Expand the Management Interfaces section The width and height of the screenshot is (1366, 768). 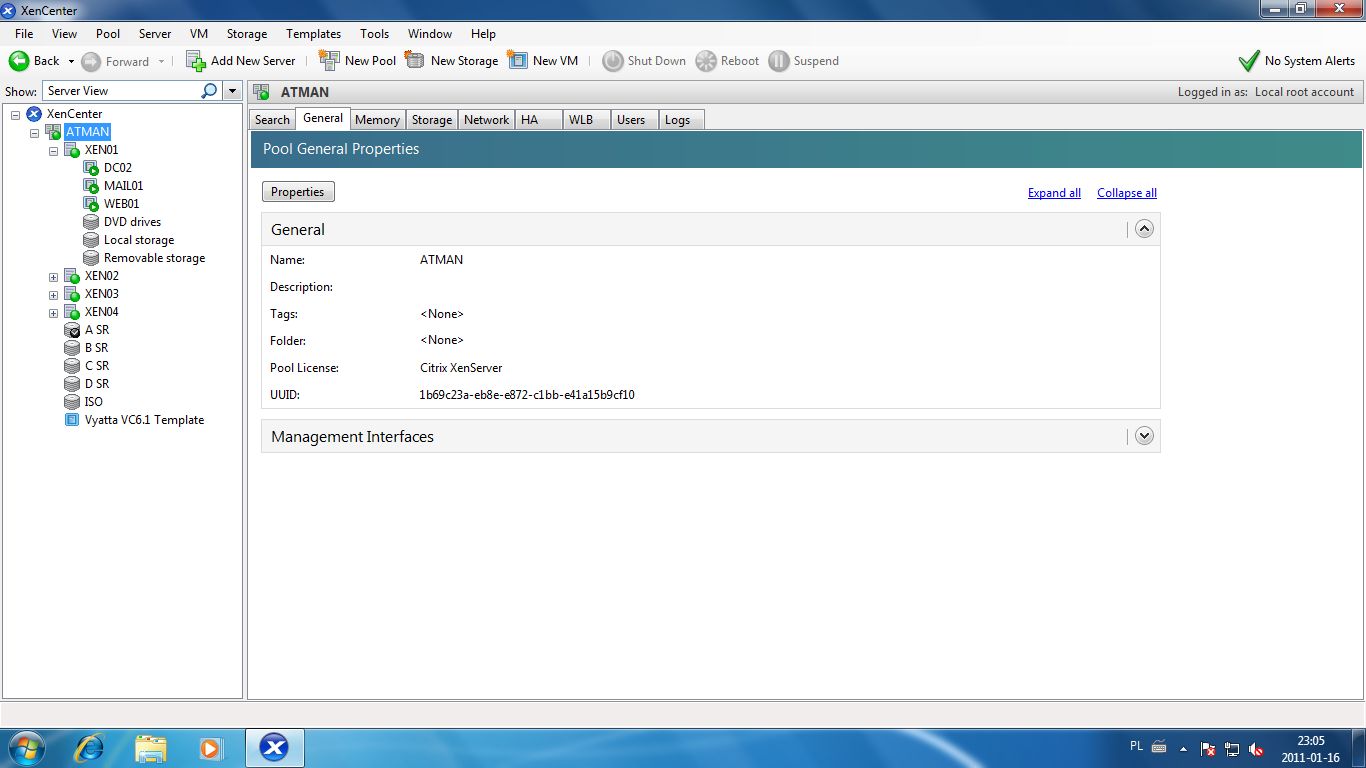[1144, 436]
